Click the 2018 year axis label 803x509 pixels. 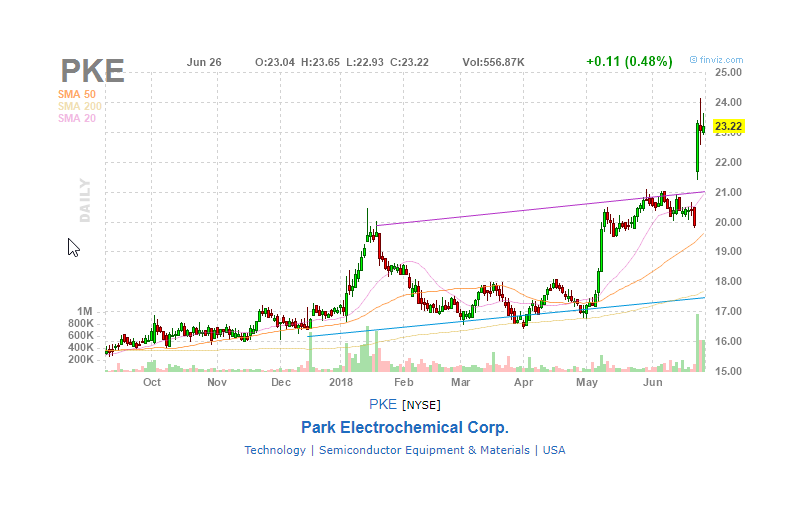pyautogui.click(x=341, y=383)
